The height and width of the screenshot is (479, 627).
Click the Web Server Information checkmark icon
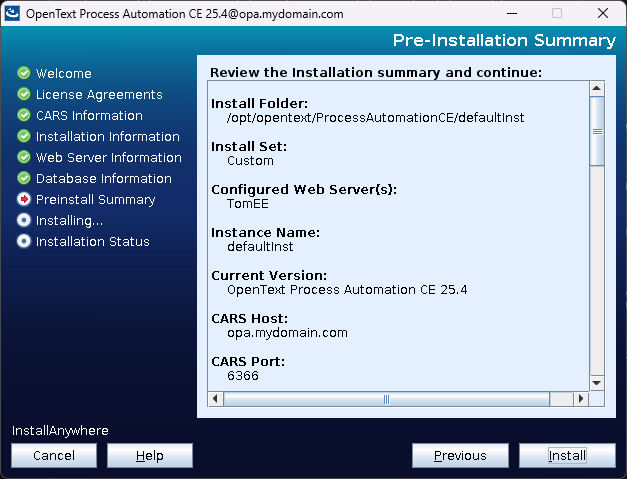(x=24, y=157)
